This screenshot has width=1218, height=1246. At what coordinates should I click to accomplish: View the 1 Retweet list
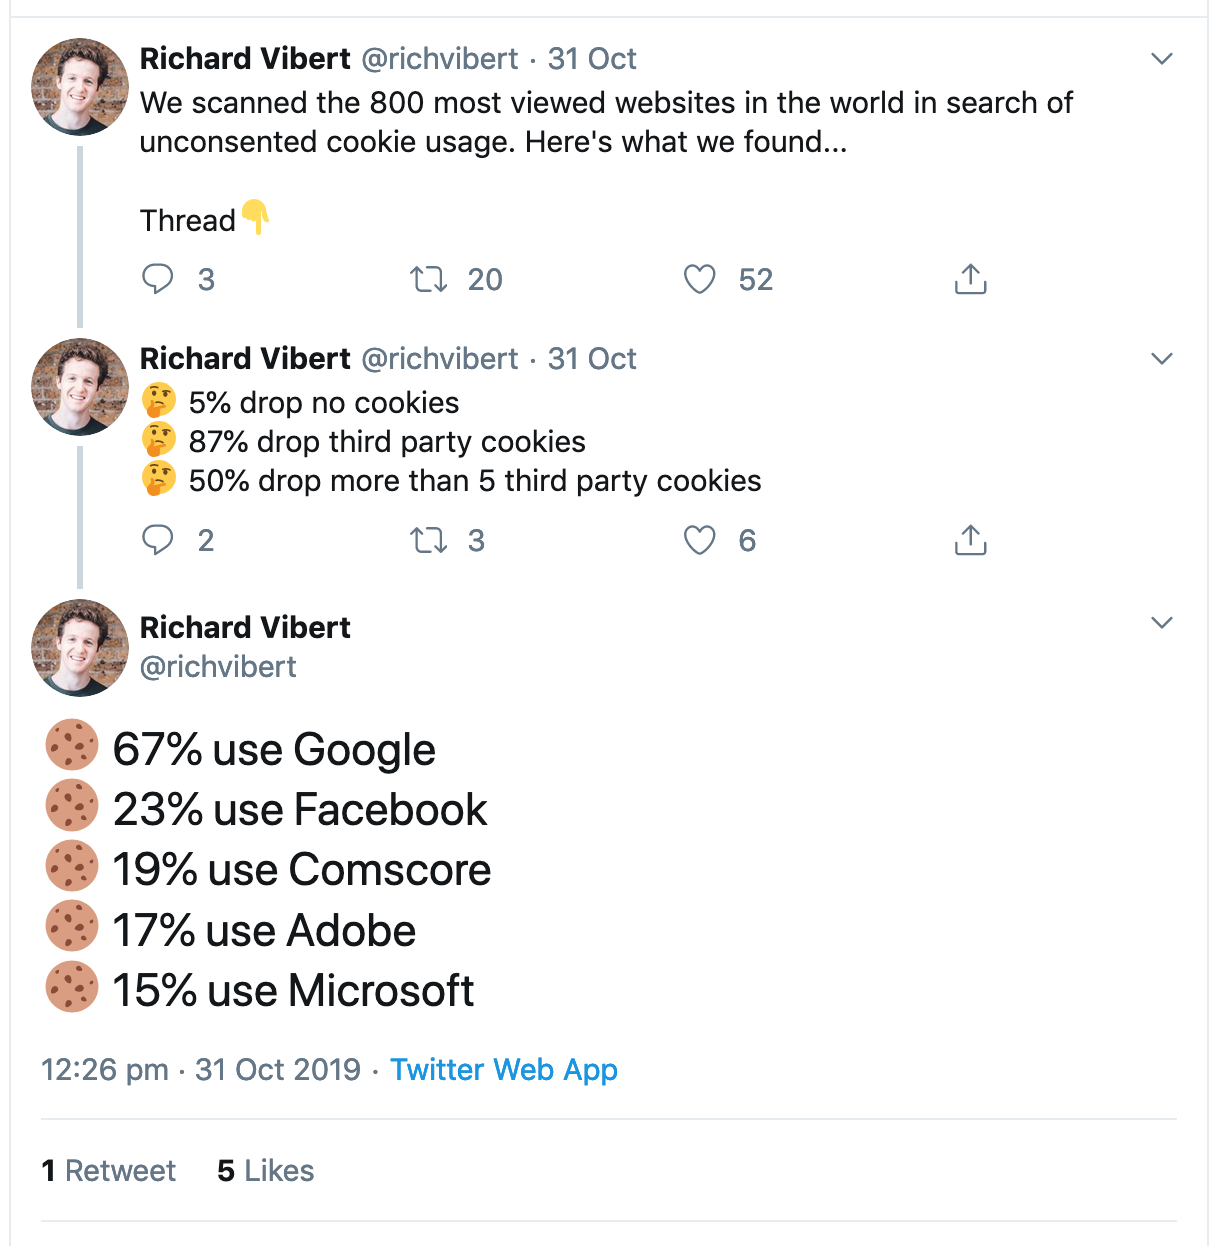tap(108, 1171)
